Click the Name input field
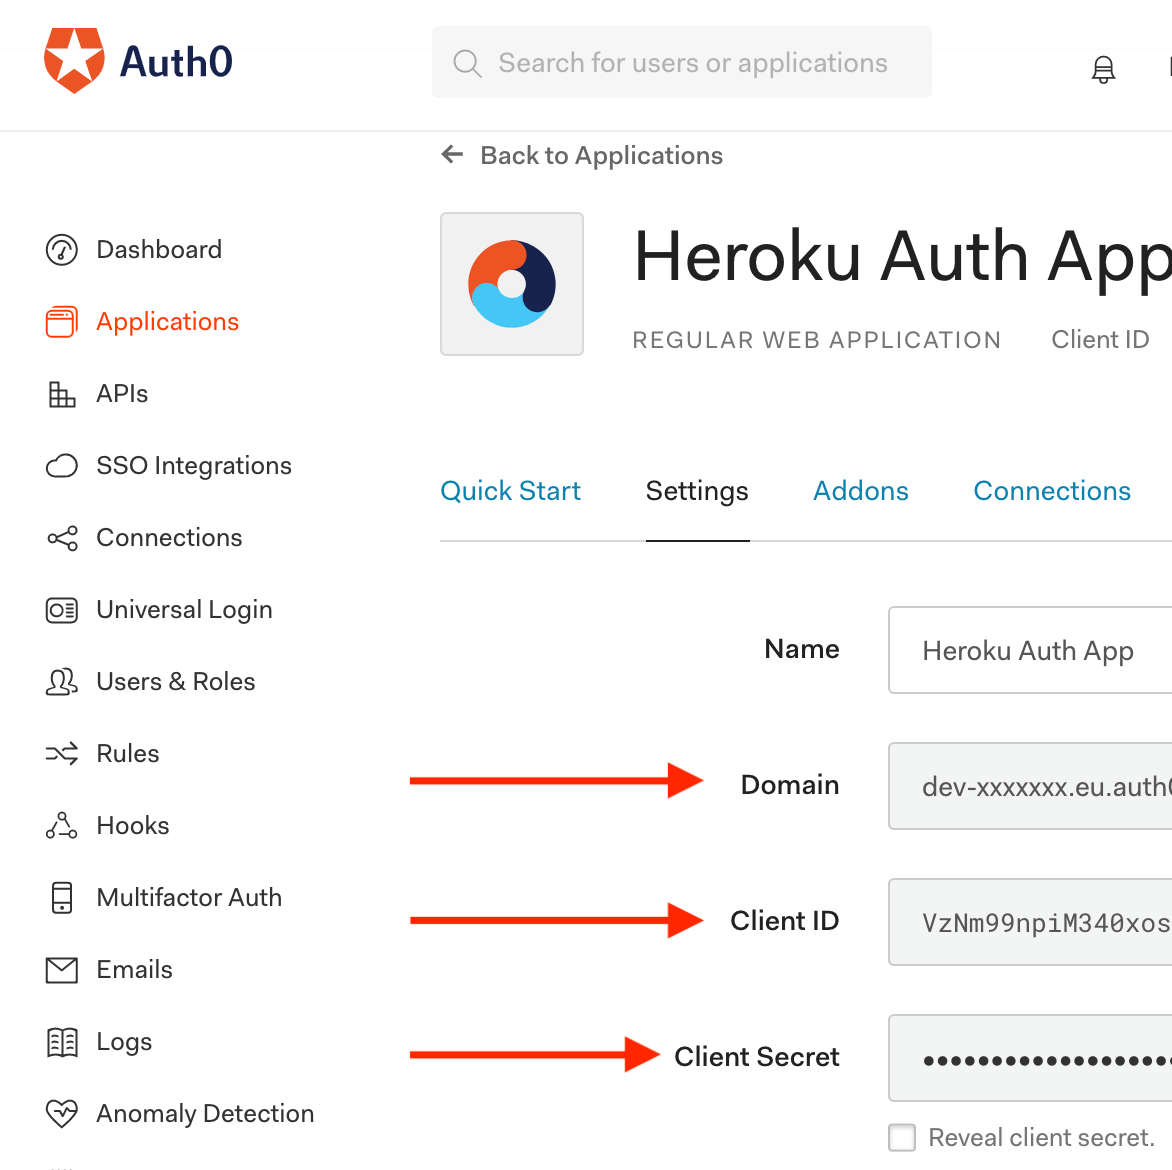The width and height of the screenshot is (1172, 1170). [1030, 650]
